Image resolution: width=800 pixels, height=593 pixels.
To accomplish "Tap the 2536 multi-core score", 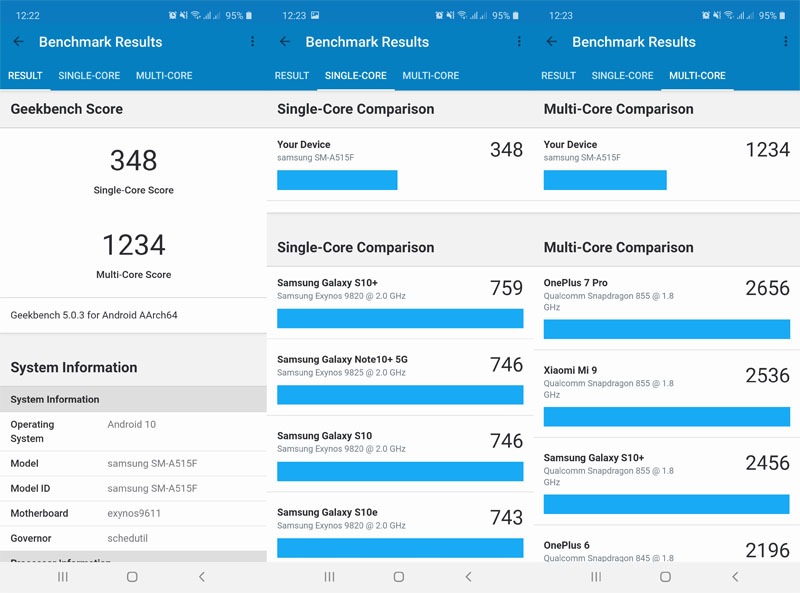I will pyautogui.click(x=767, y=376).
